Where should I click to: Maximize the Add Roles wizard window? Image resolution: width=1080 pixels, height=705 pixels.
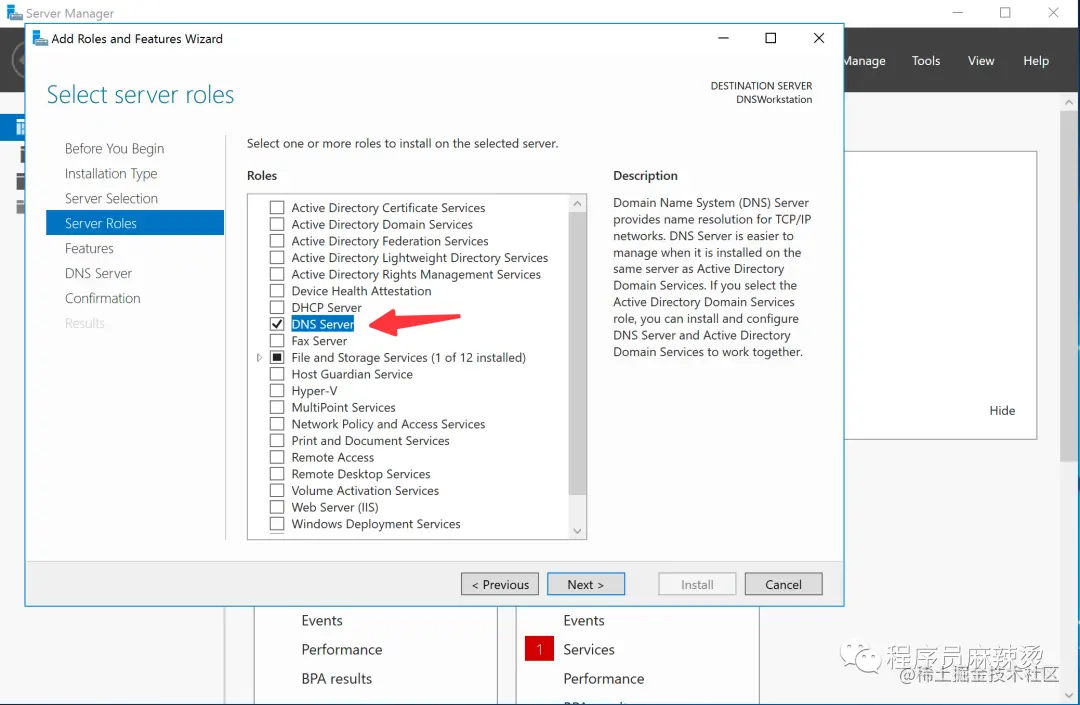pos(771,38)
